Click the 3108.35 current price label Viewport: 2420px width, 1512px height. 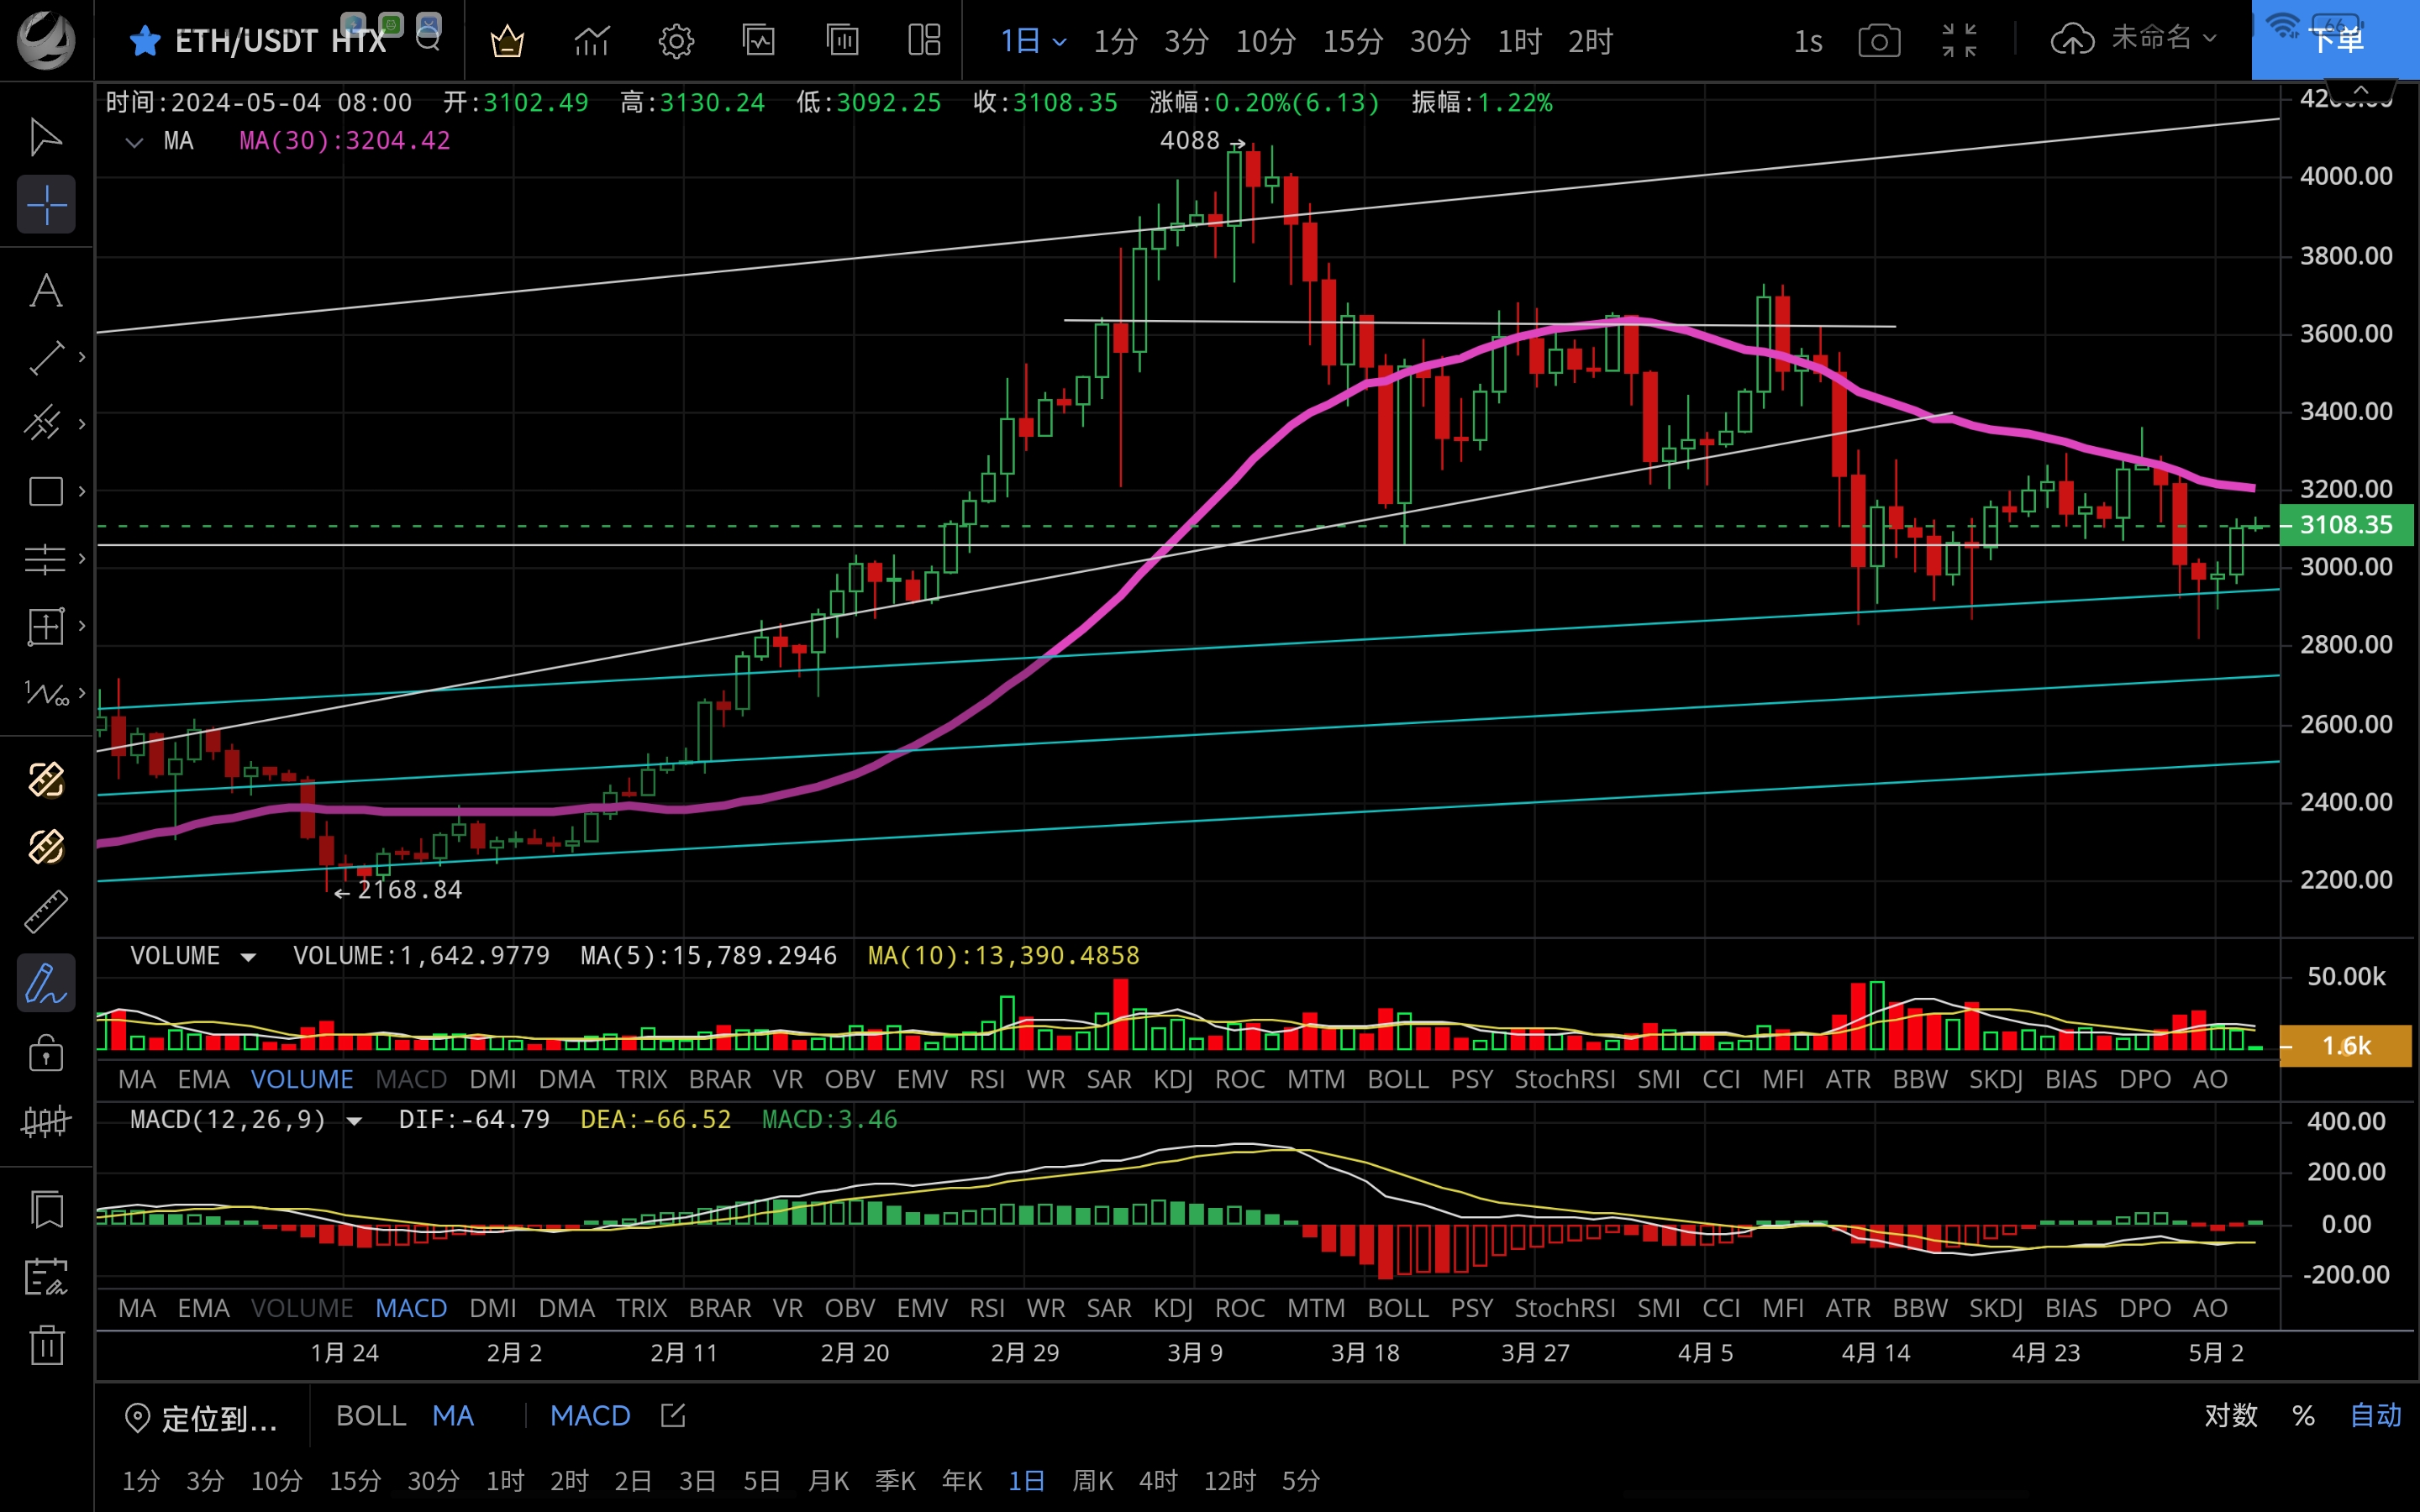[2345, 525]
